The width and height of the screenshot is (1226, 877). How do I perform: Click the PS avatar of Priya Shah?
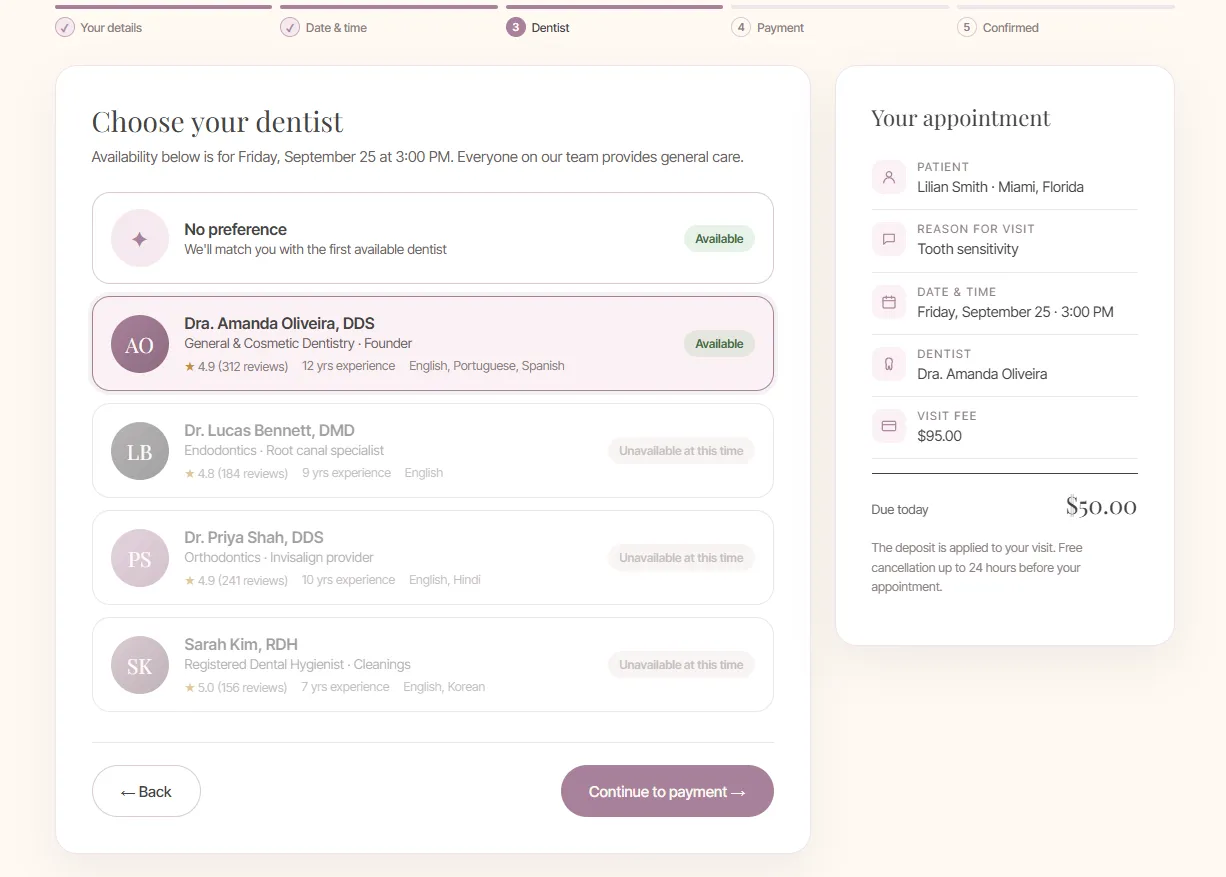coord(140,558)
